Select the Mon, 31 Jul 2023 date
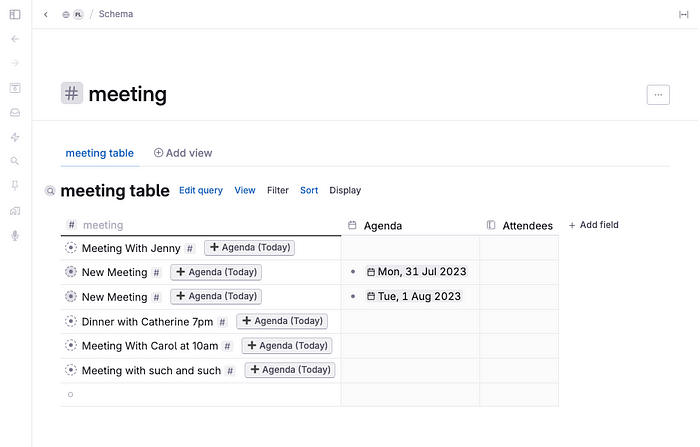 [416, 271]
